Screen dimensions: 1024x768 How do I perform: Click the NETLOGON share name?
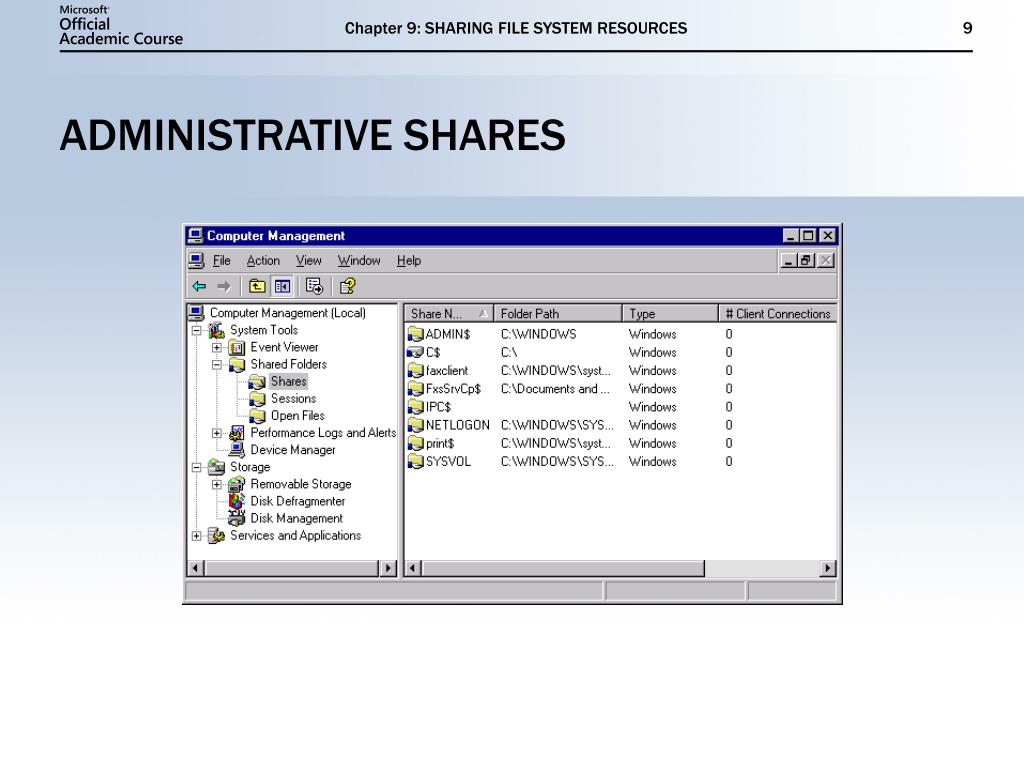457,425
